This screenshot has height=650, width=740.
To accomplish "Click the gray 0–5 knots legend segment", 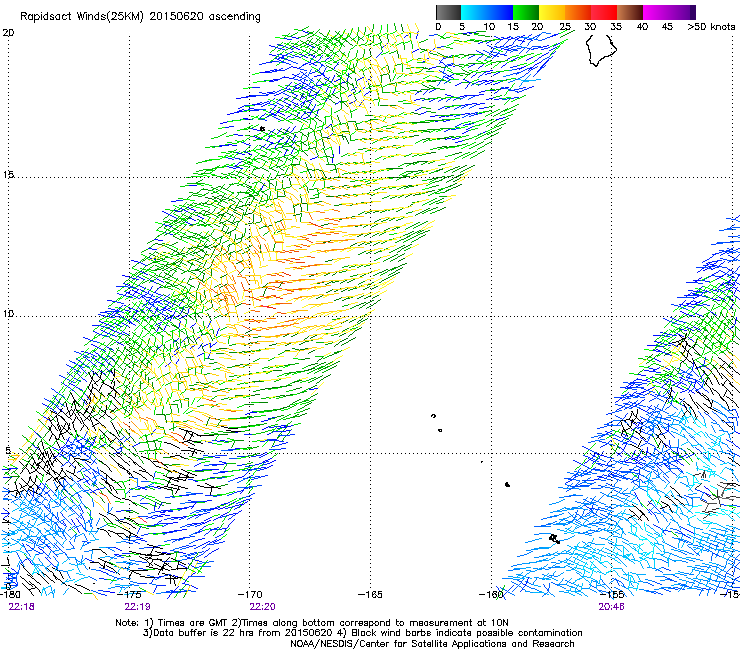I will 448,12.
